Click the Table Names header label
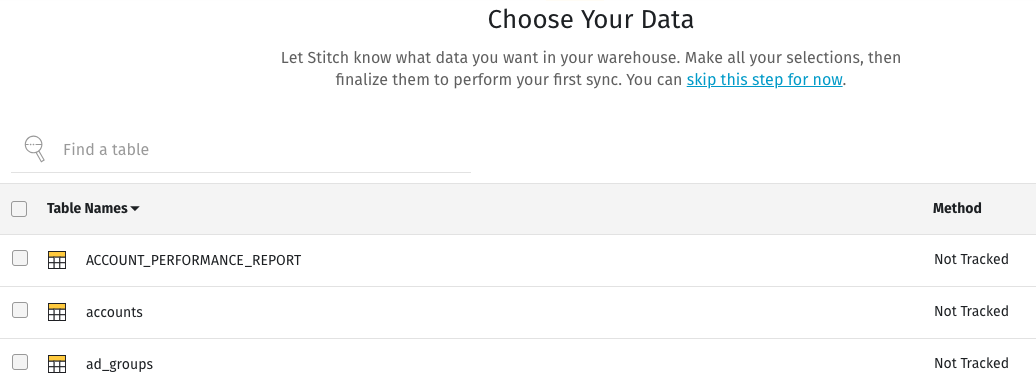Viewport: 1036px width, 386px height. 87,208
